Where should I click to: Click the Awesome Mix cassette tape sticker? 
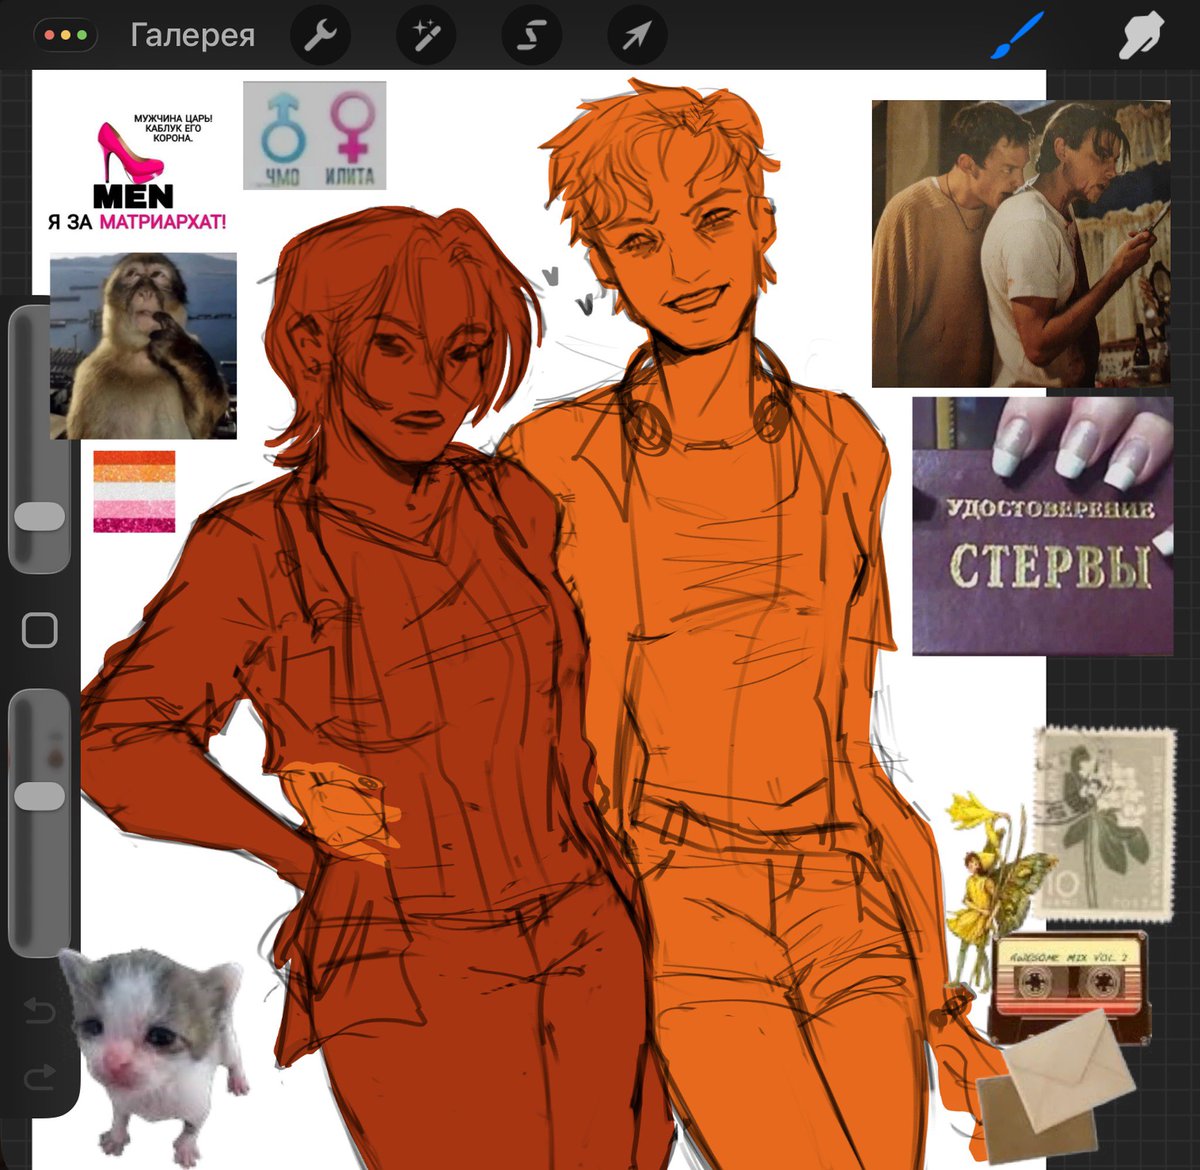(x=1071, y=986)
